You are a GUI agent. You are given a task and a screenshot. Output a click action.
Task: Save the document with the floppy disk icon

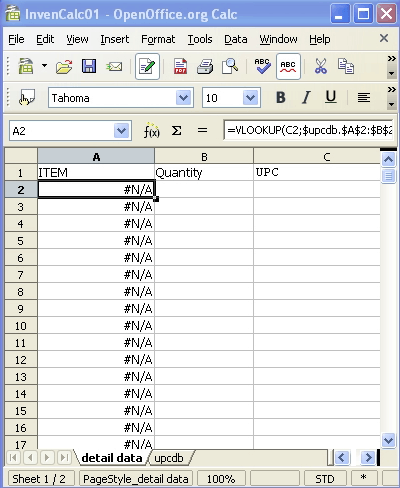click(x=89, y=66)
